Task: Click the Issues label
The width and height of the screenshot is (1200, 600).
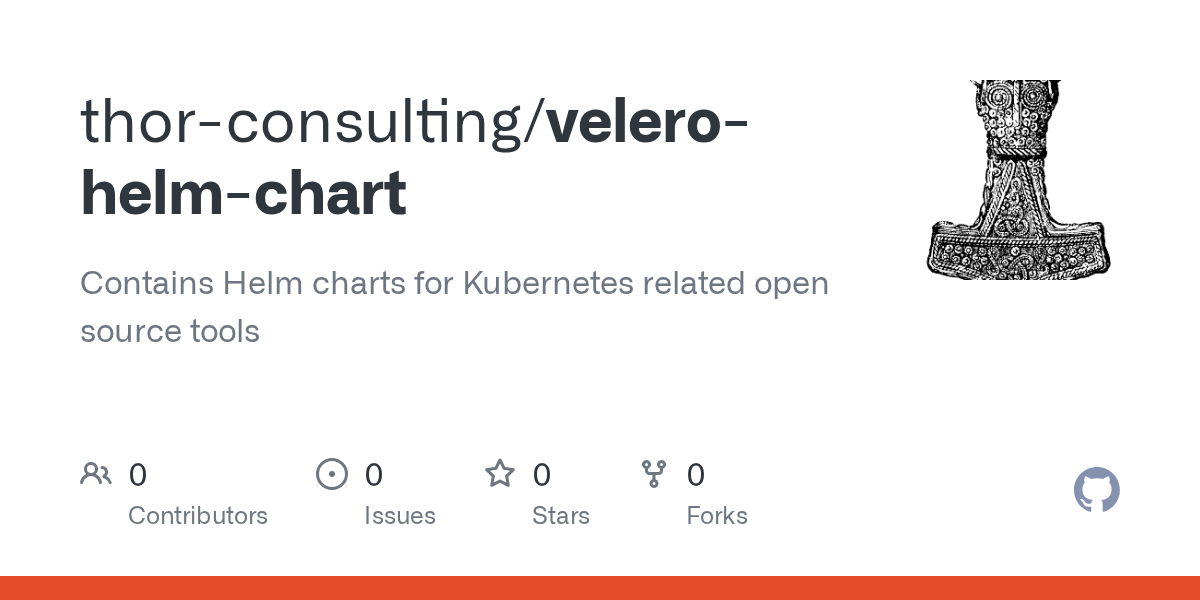Action: pos(400,516)
